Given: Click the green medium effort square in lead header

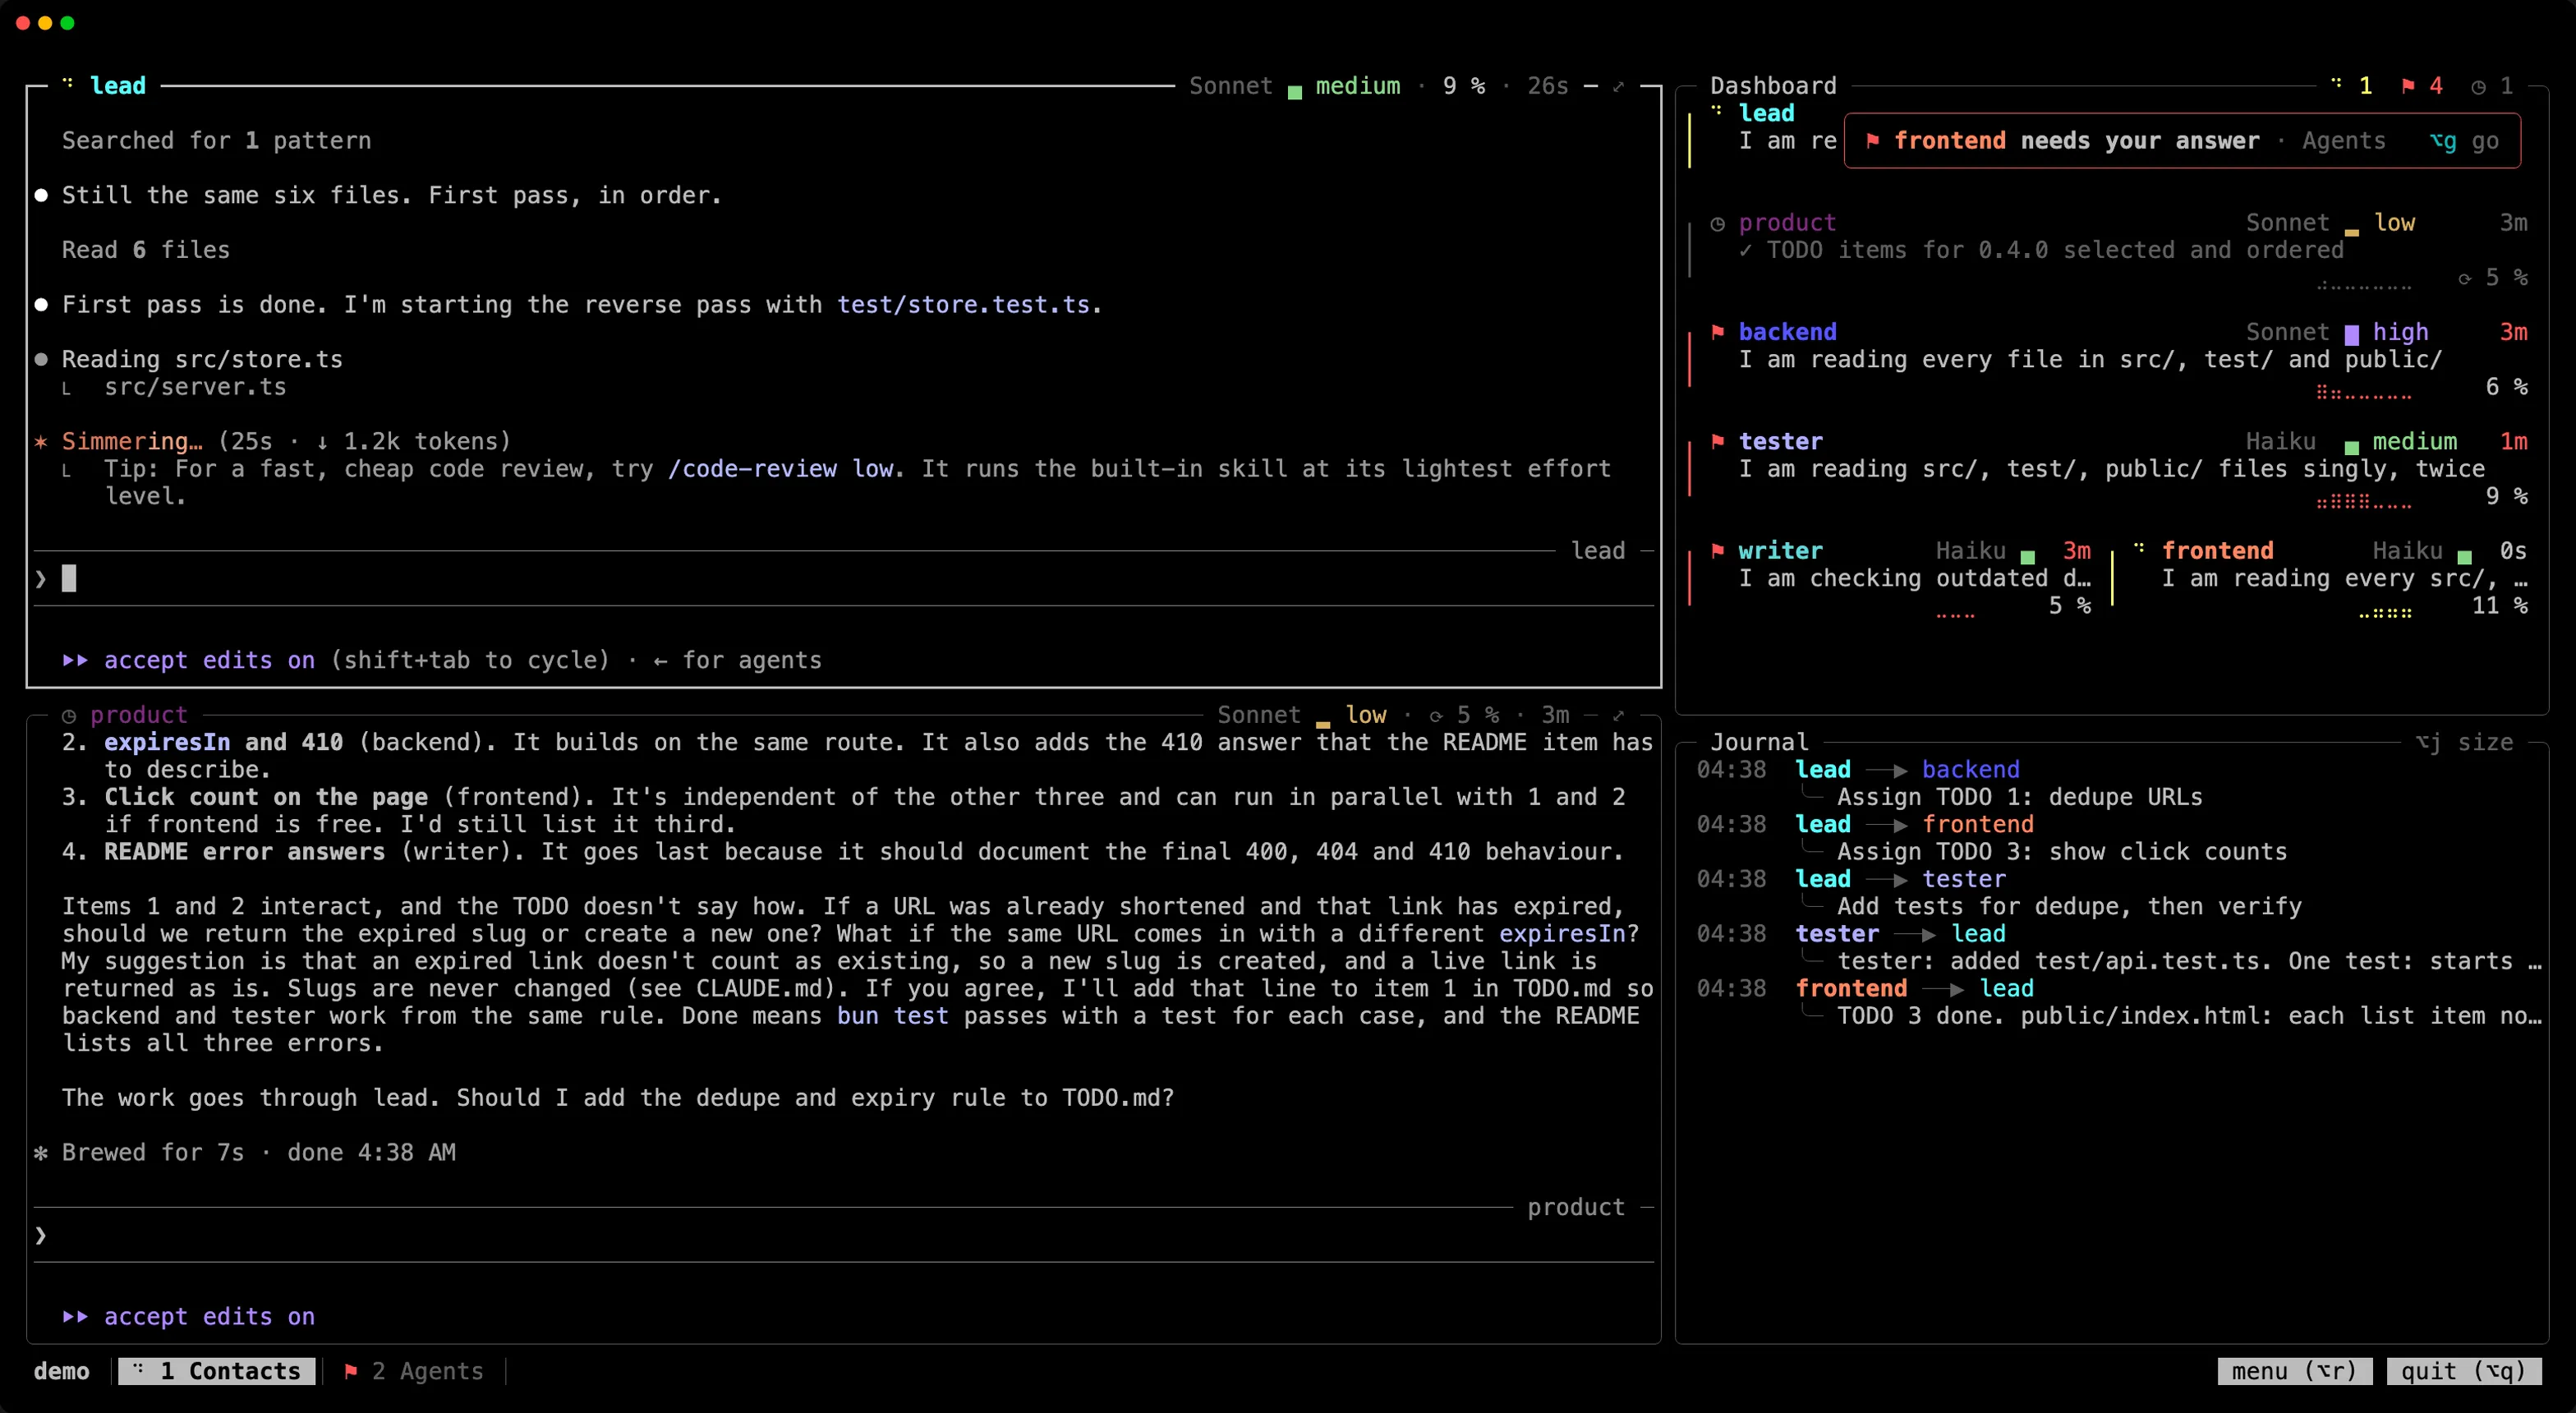Looking at the screenshot, I should pyautogui.click(x=1295, y=91).
